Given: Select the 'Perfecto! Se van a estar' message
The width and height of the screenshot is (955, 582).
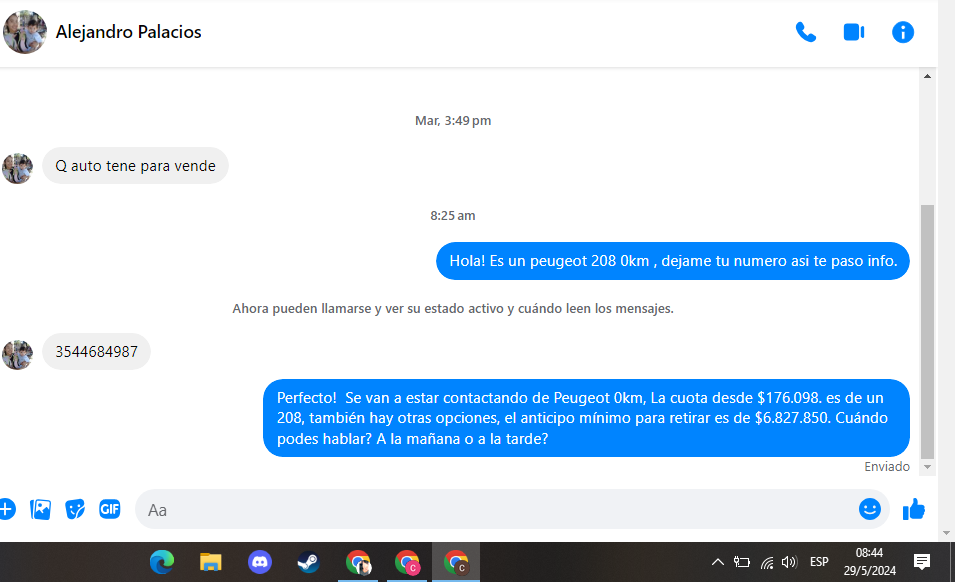Looking at the screenshot, I should [x=587, y=418].
